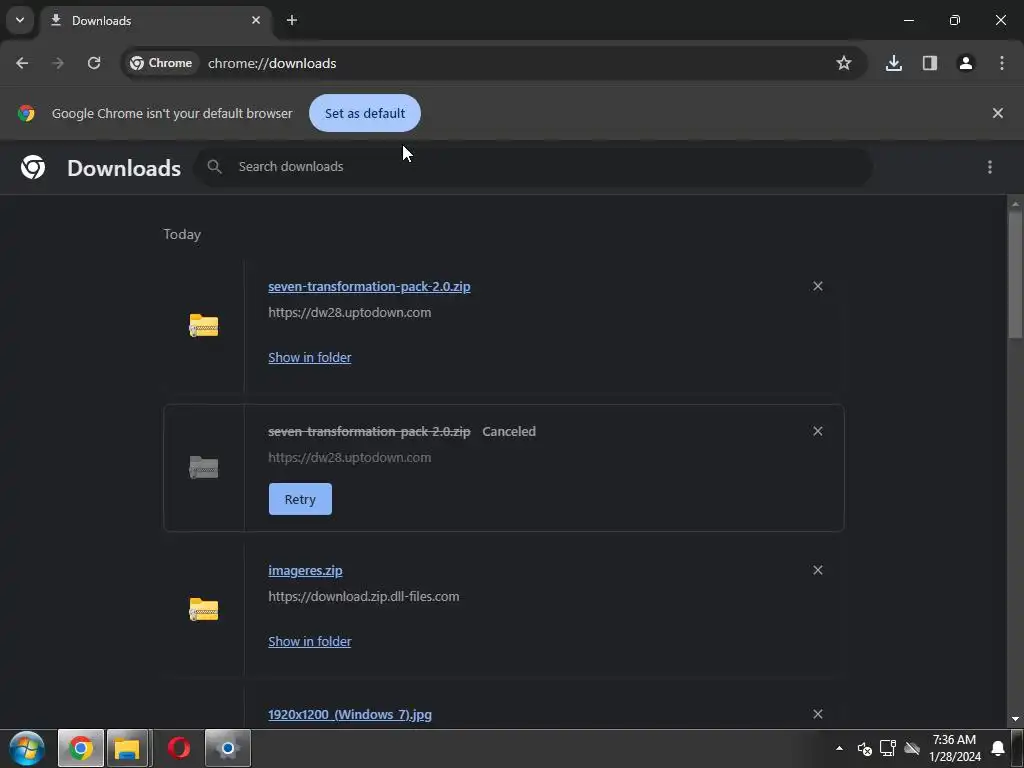
Task: Remove imageres.zip from the list
Action: coord(818,570)
